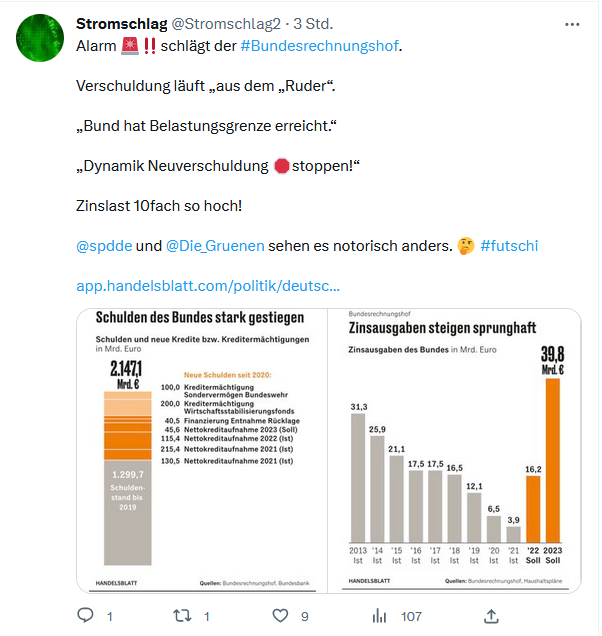
Task: Click the reply count number 1
Action: (110, 617)
